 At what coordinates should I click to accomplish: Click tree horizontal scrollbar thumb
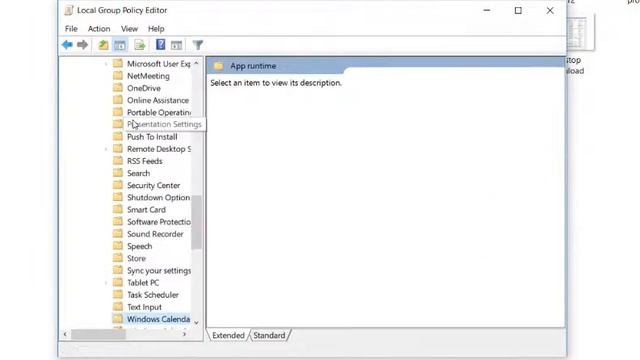click(98, 334)
